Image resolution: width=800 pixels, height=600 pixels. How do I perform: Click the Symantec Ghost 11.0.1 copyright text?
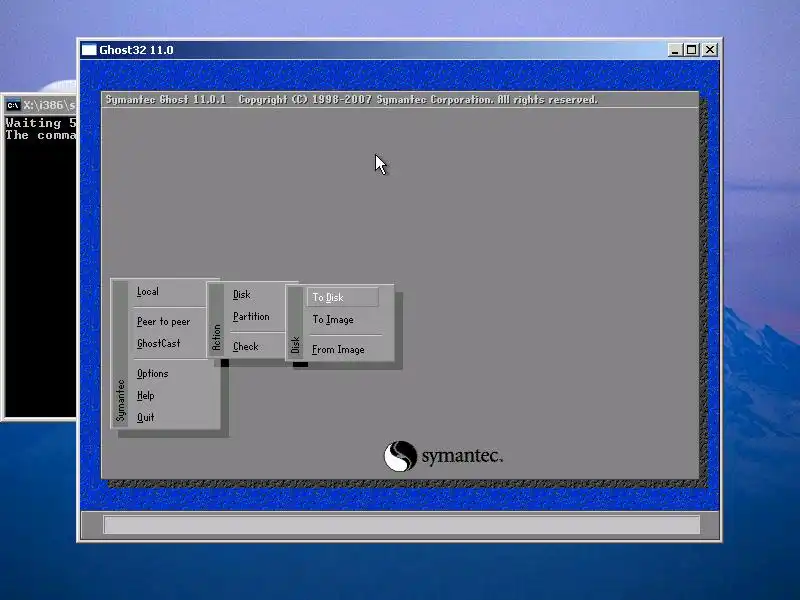tap(352, 99)
